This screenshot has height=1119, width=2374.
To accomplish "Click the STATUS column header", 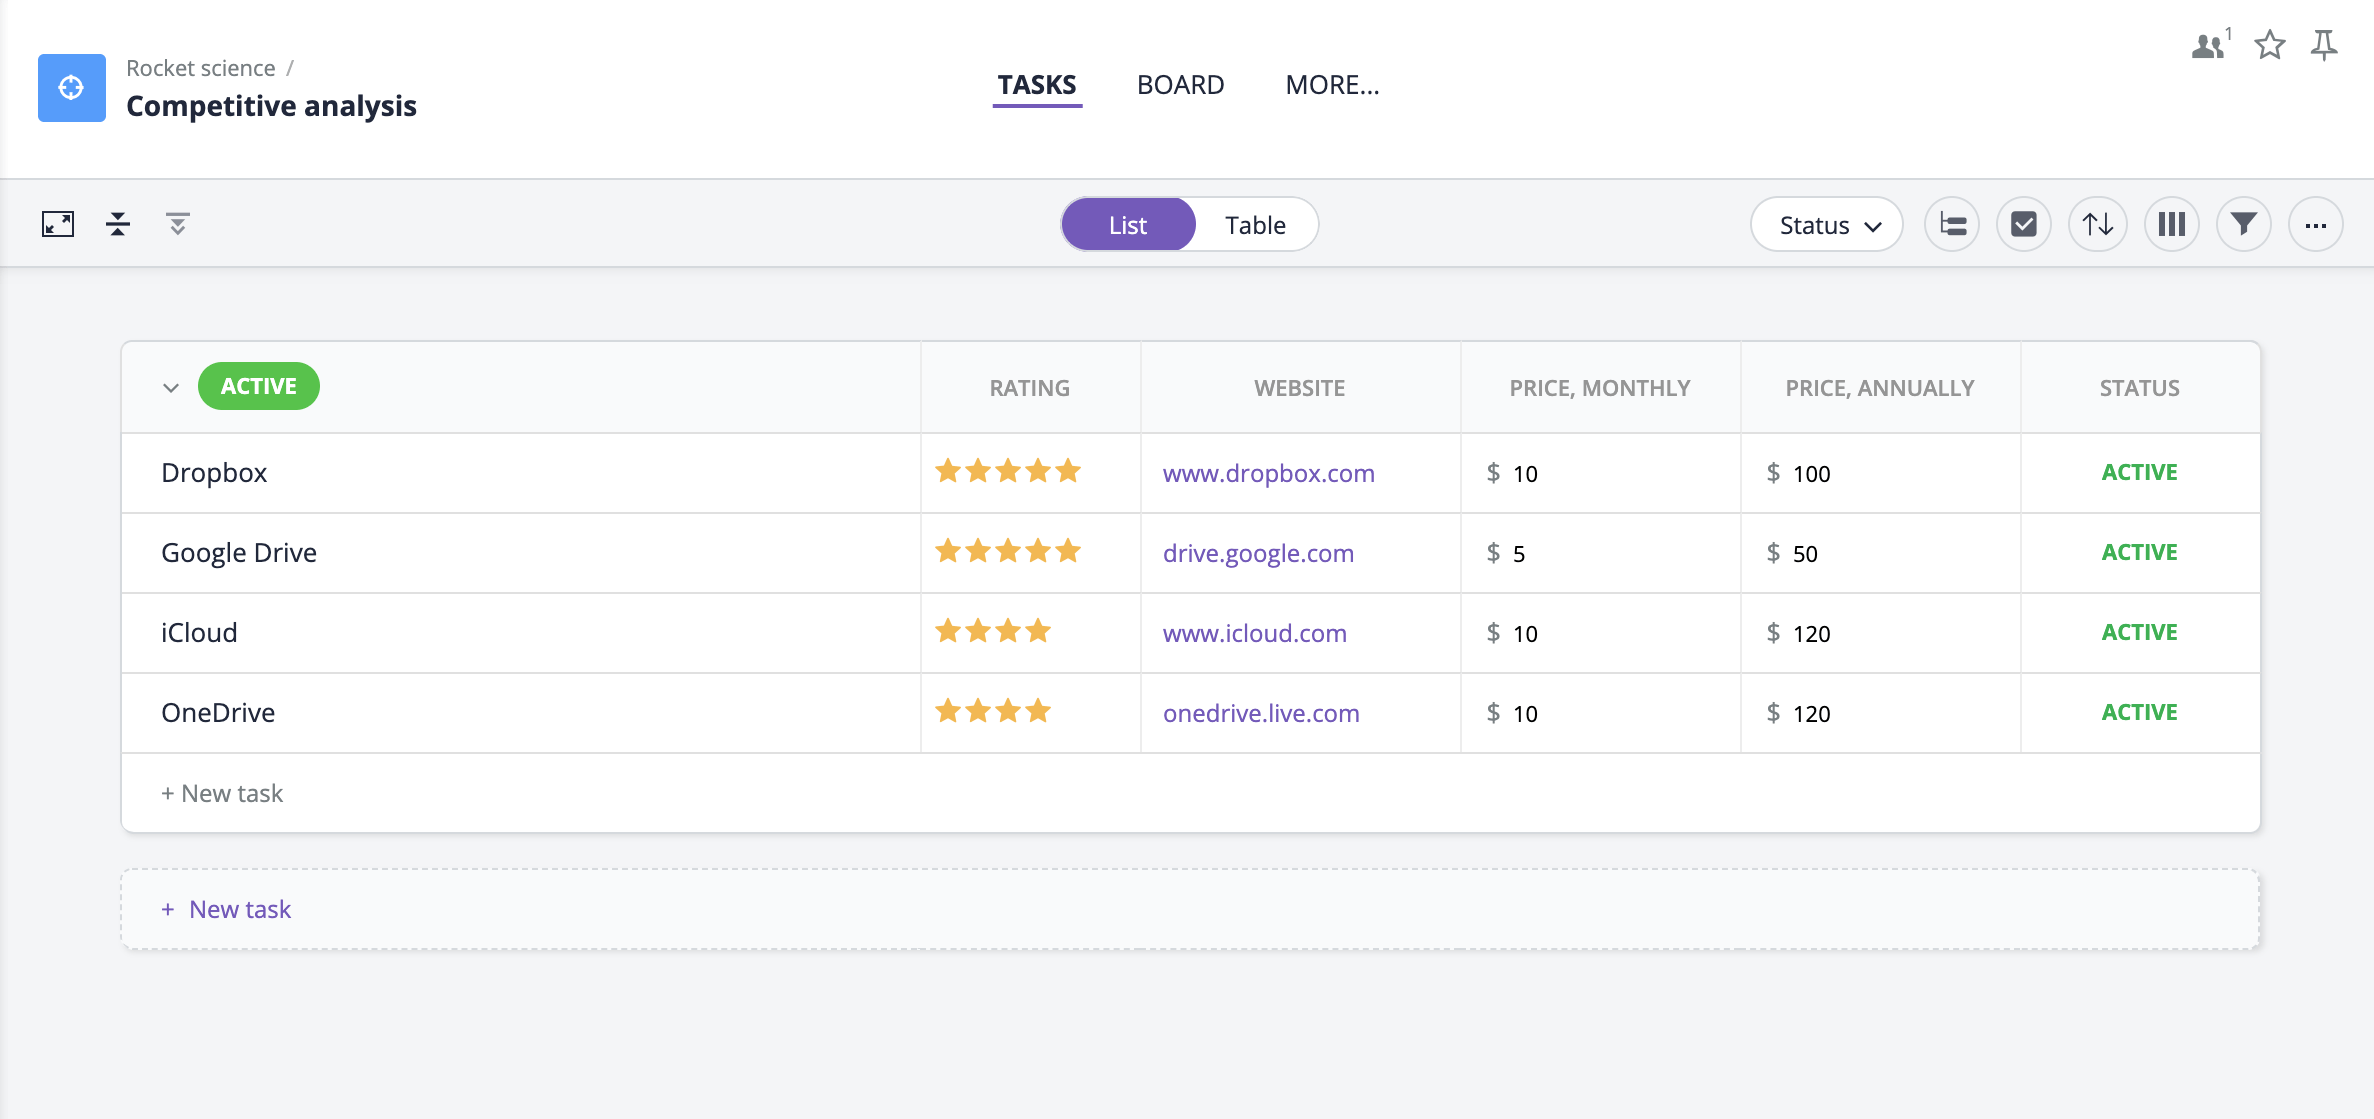I will [2140, 388].
